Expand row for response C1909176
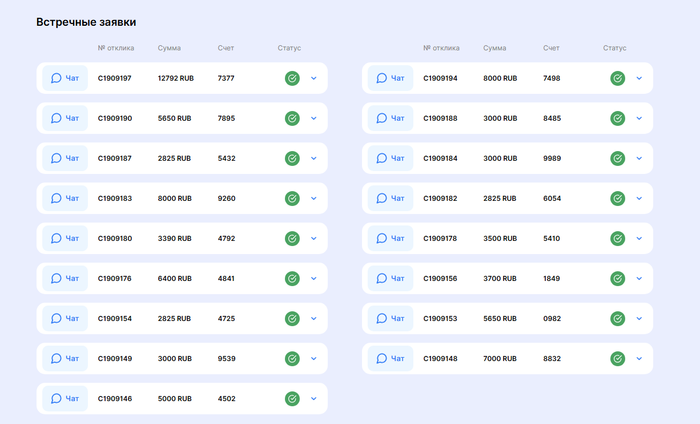The image size is (700, 424). (x=314, y=279)
